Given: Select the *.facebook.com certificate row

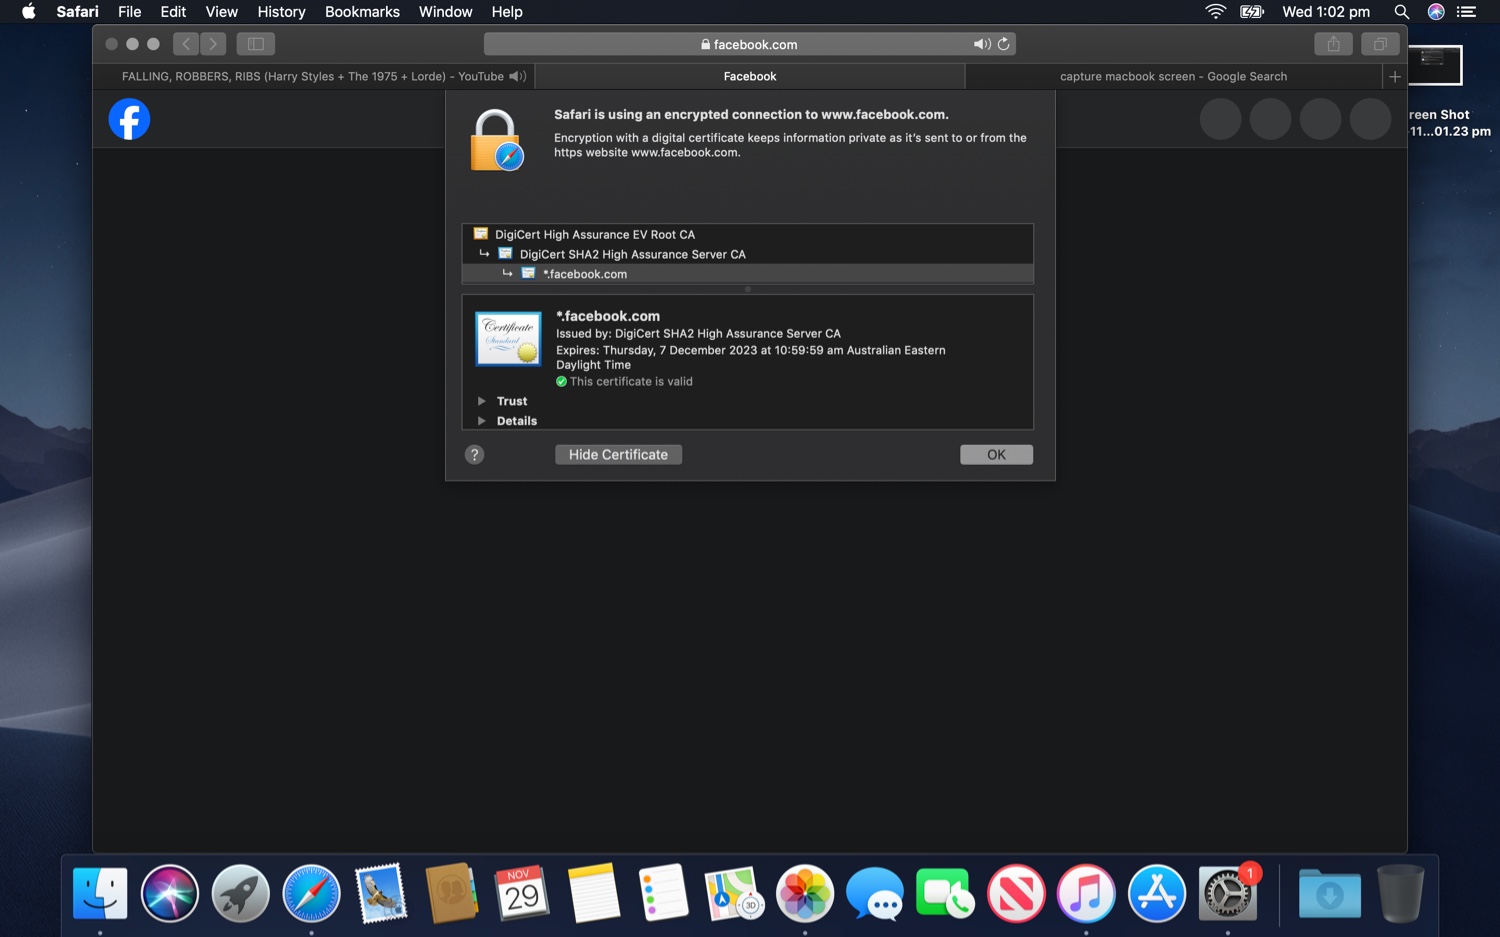Looking at the screenshot, I should pos(747,274).
